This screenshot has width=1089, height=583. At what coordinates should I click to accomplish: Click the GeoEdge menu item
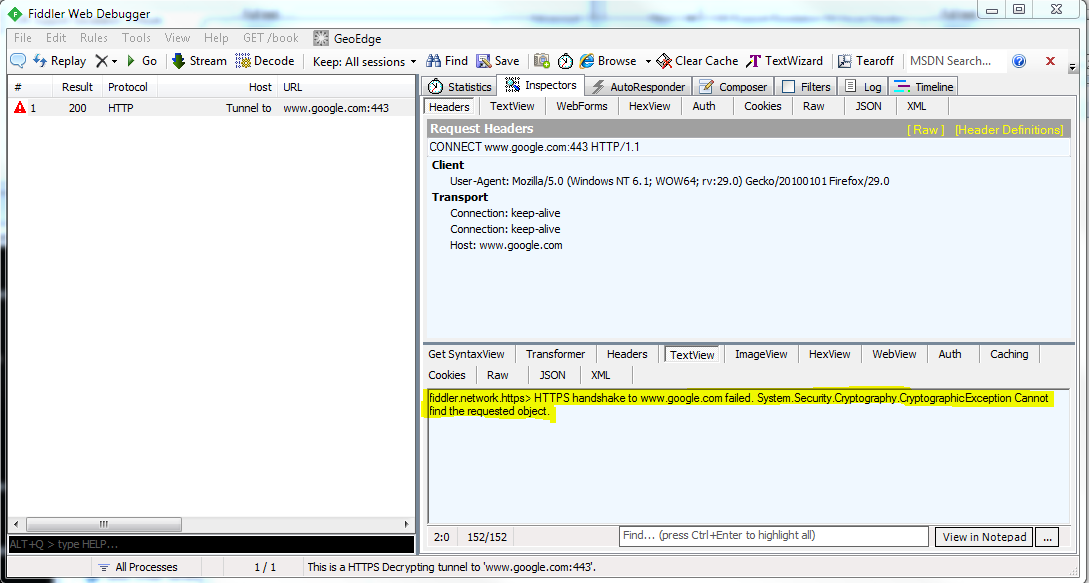347,38
